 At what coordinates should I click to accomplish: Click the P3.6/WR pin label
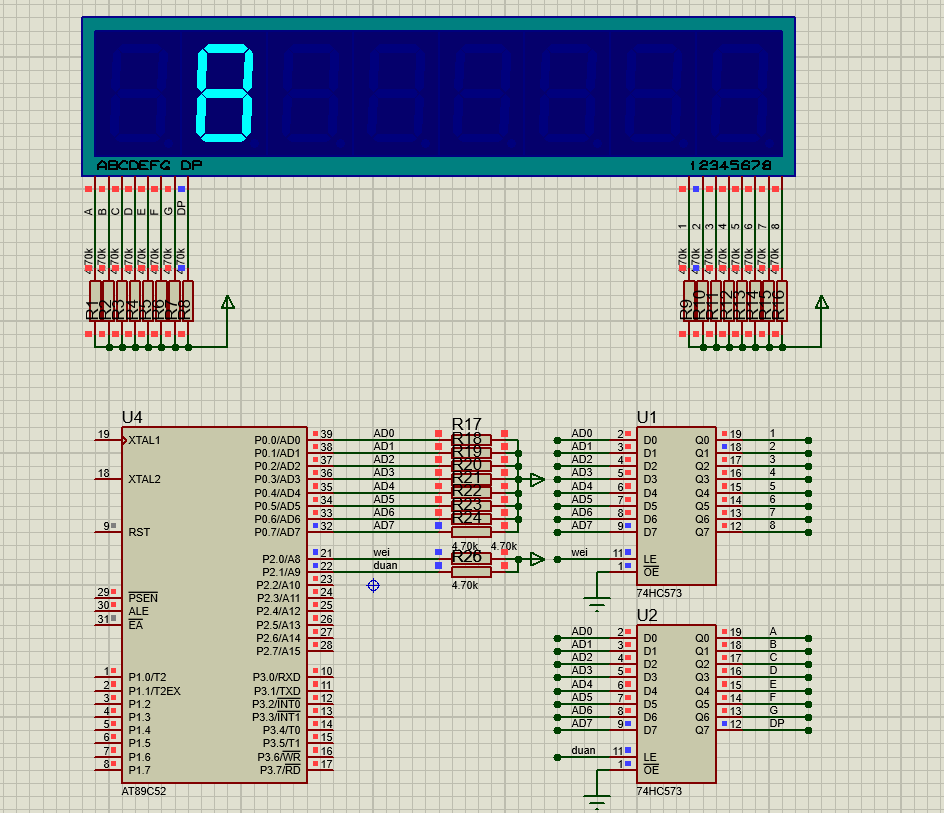coord(279,757)
